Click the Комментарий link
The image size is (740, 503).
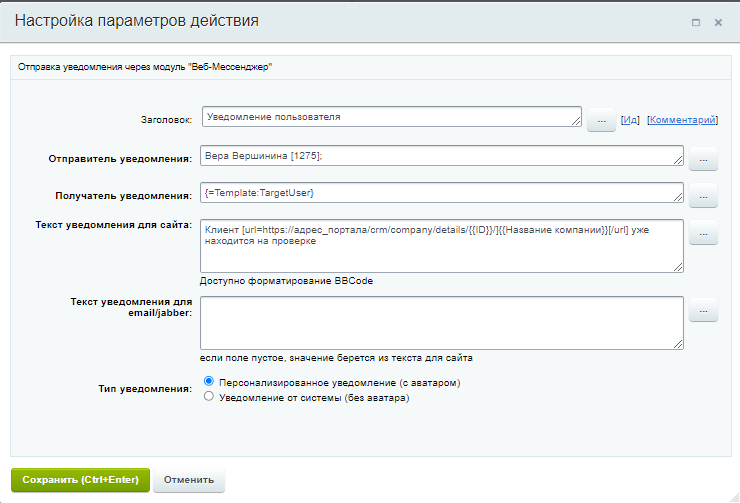(682, 120)
